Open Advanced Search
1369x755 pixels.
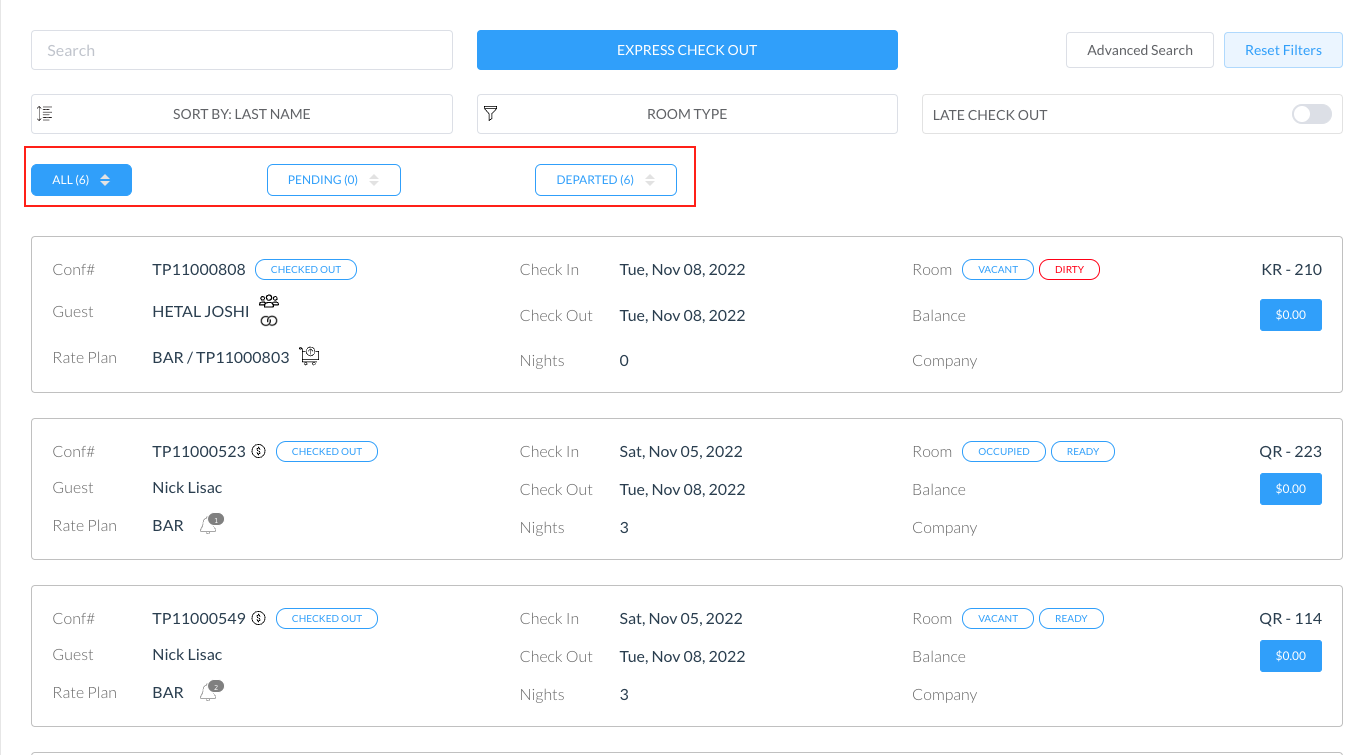point(1139,50)
